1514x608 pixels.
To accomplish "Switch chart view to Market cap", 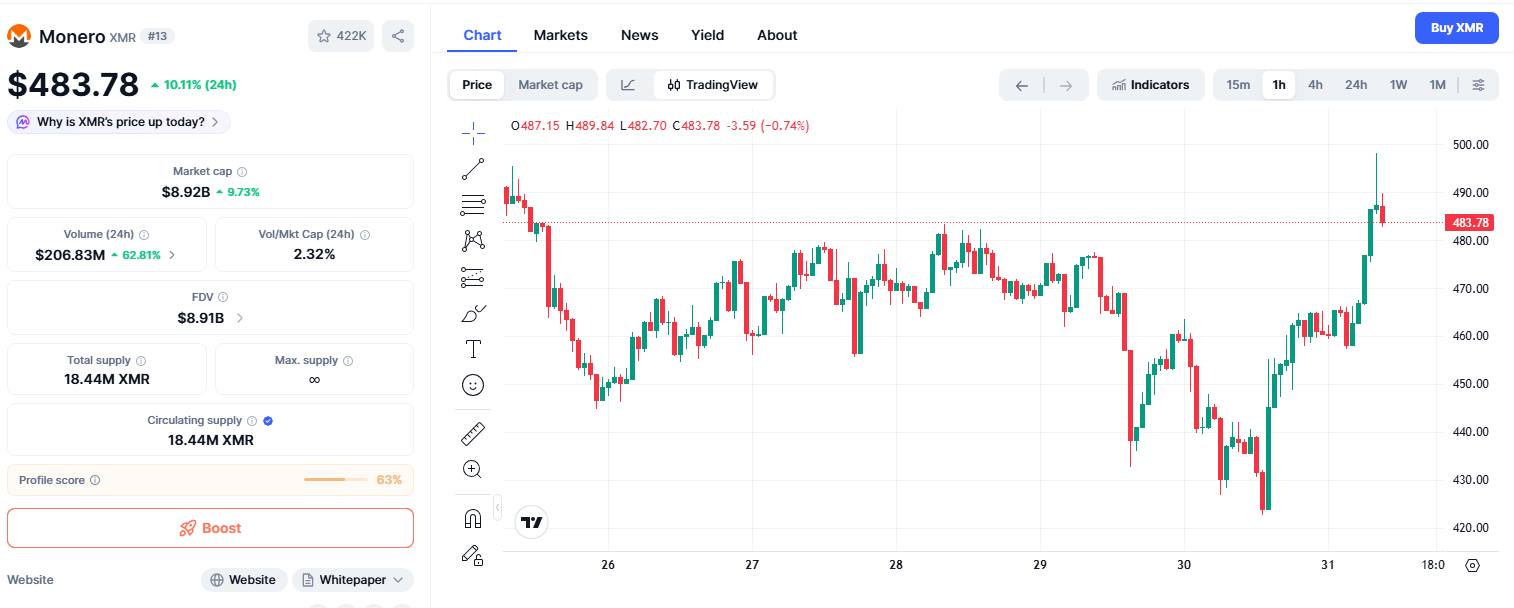I will [550, 85].
